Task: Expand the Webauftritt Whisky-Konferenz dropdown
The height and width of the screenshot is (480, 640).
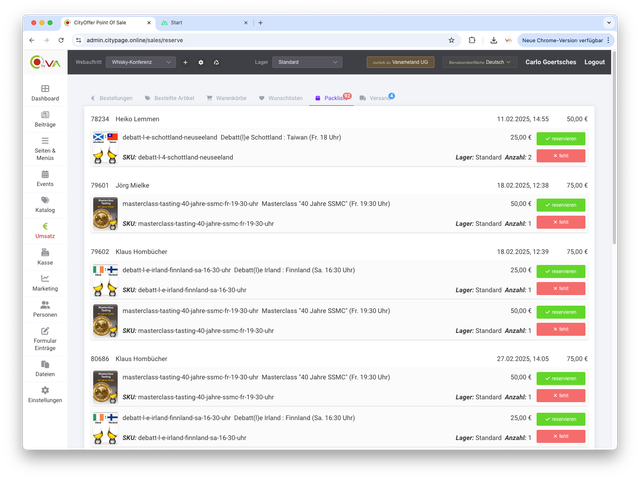Action: pyautogui.click(x=140, y=62)
